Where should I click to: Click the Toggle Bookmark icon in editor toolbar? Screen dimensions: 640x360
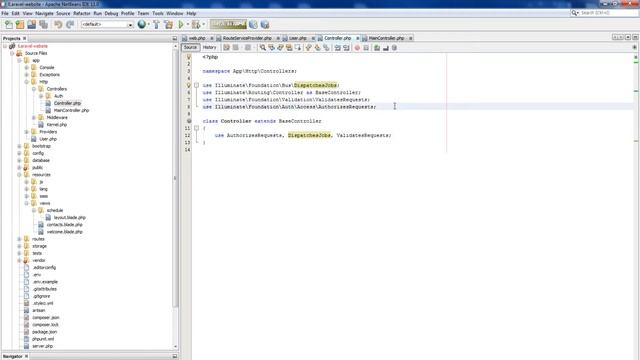coord(326,48)
